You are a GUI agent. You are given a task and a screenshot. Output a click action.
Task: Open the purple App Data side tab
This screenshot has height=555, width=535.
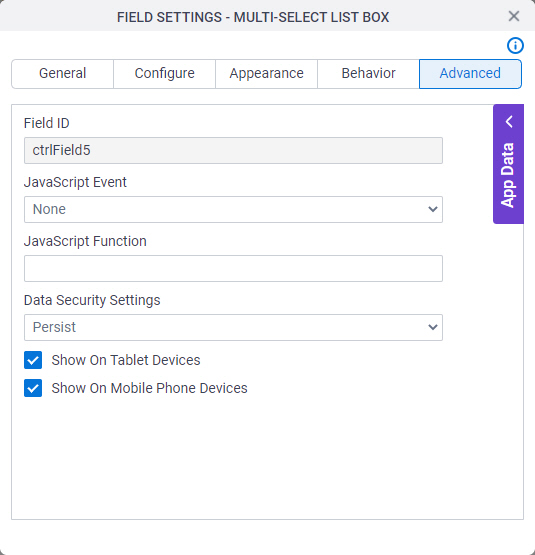click(x=508, y=164)
